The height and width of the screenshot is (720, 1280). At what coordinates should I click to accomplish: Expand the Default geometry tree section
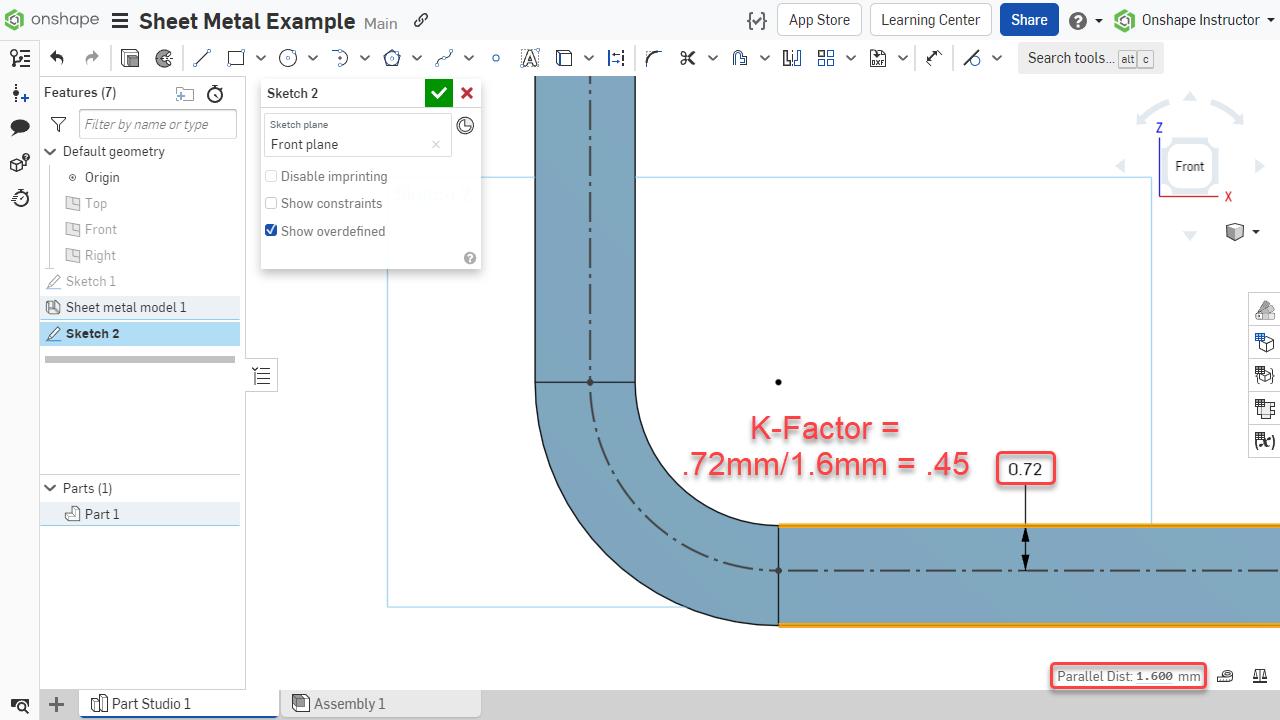[x=50, y=151]
